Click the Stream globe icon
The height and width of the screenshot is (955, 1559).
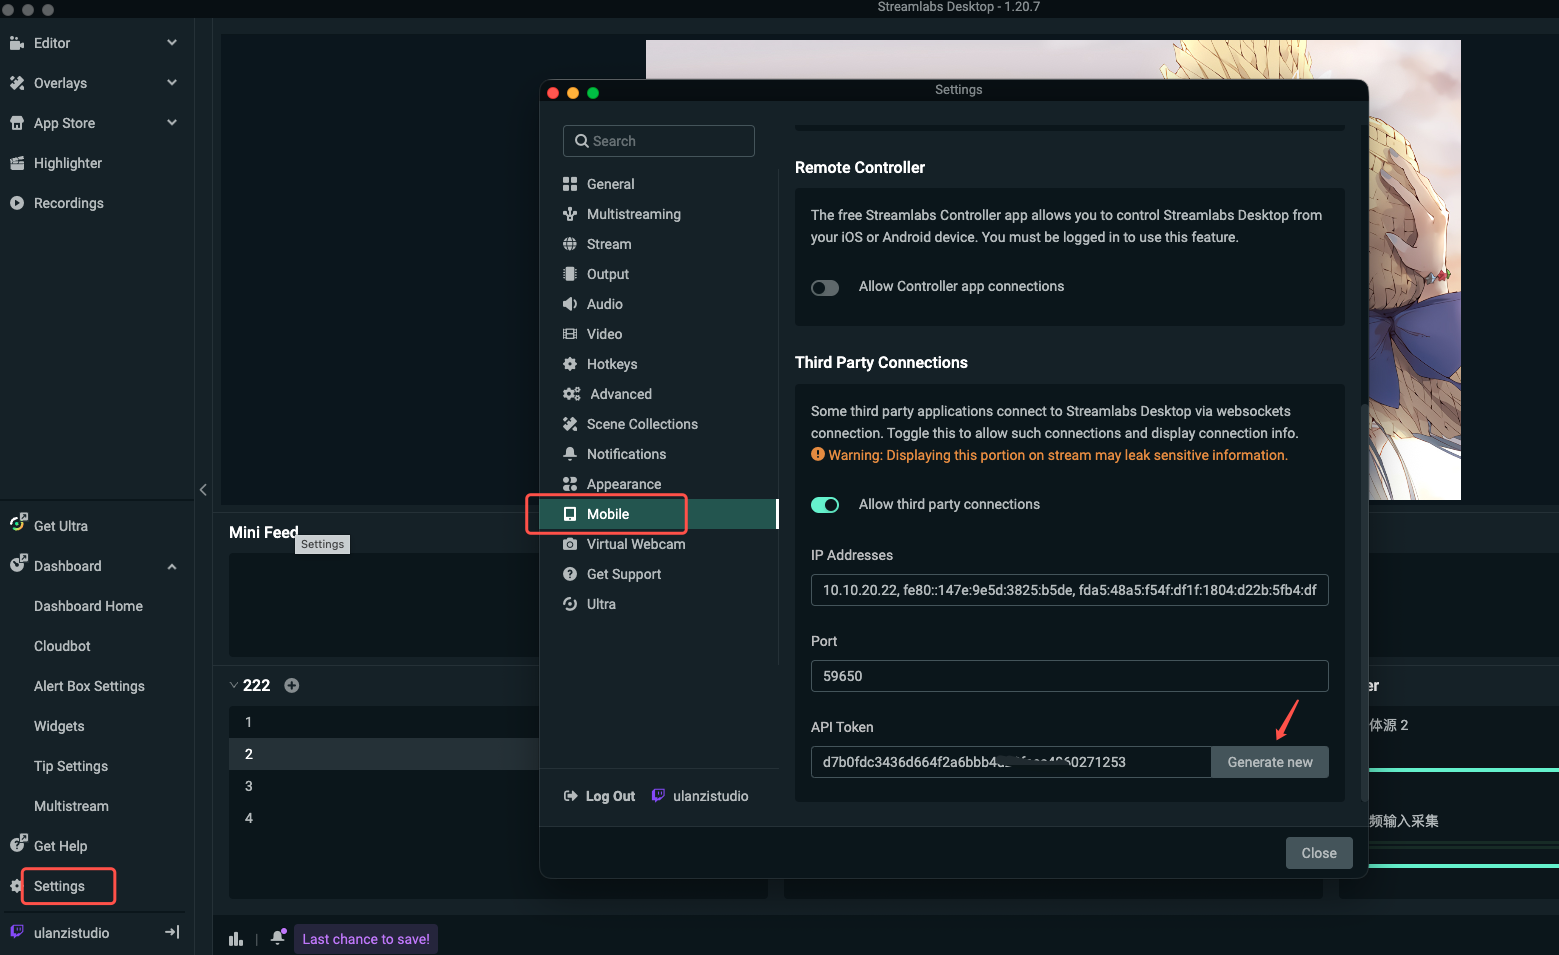click(x=570, y=244)
